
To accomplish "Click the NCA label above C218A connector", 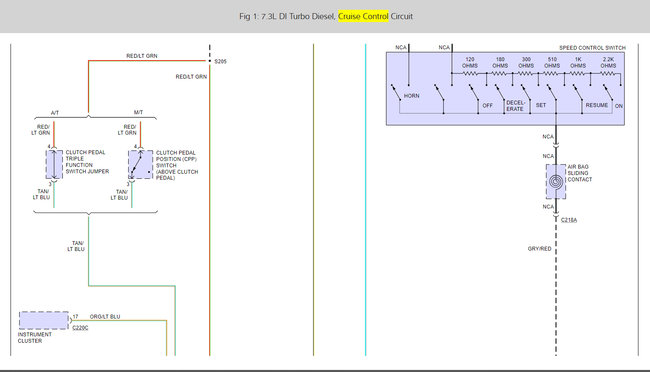I will tap(548, 207).
